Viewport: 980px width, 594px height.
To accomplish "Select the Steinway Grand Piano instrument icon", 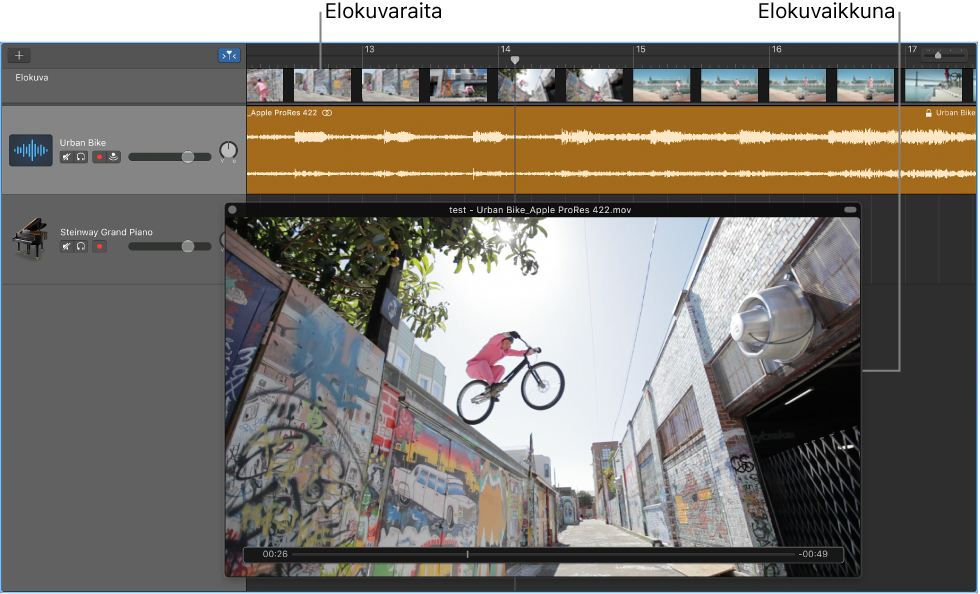I will [x=30, y=240].
